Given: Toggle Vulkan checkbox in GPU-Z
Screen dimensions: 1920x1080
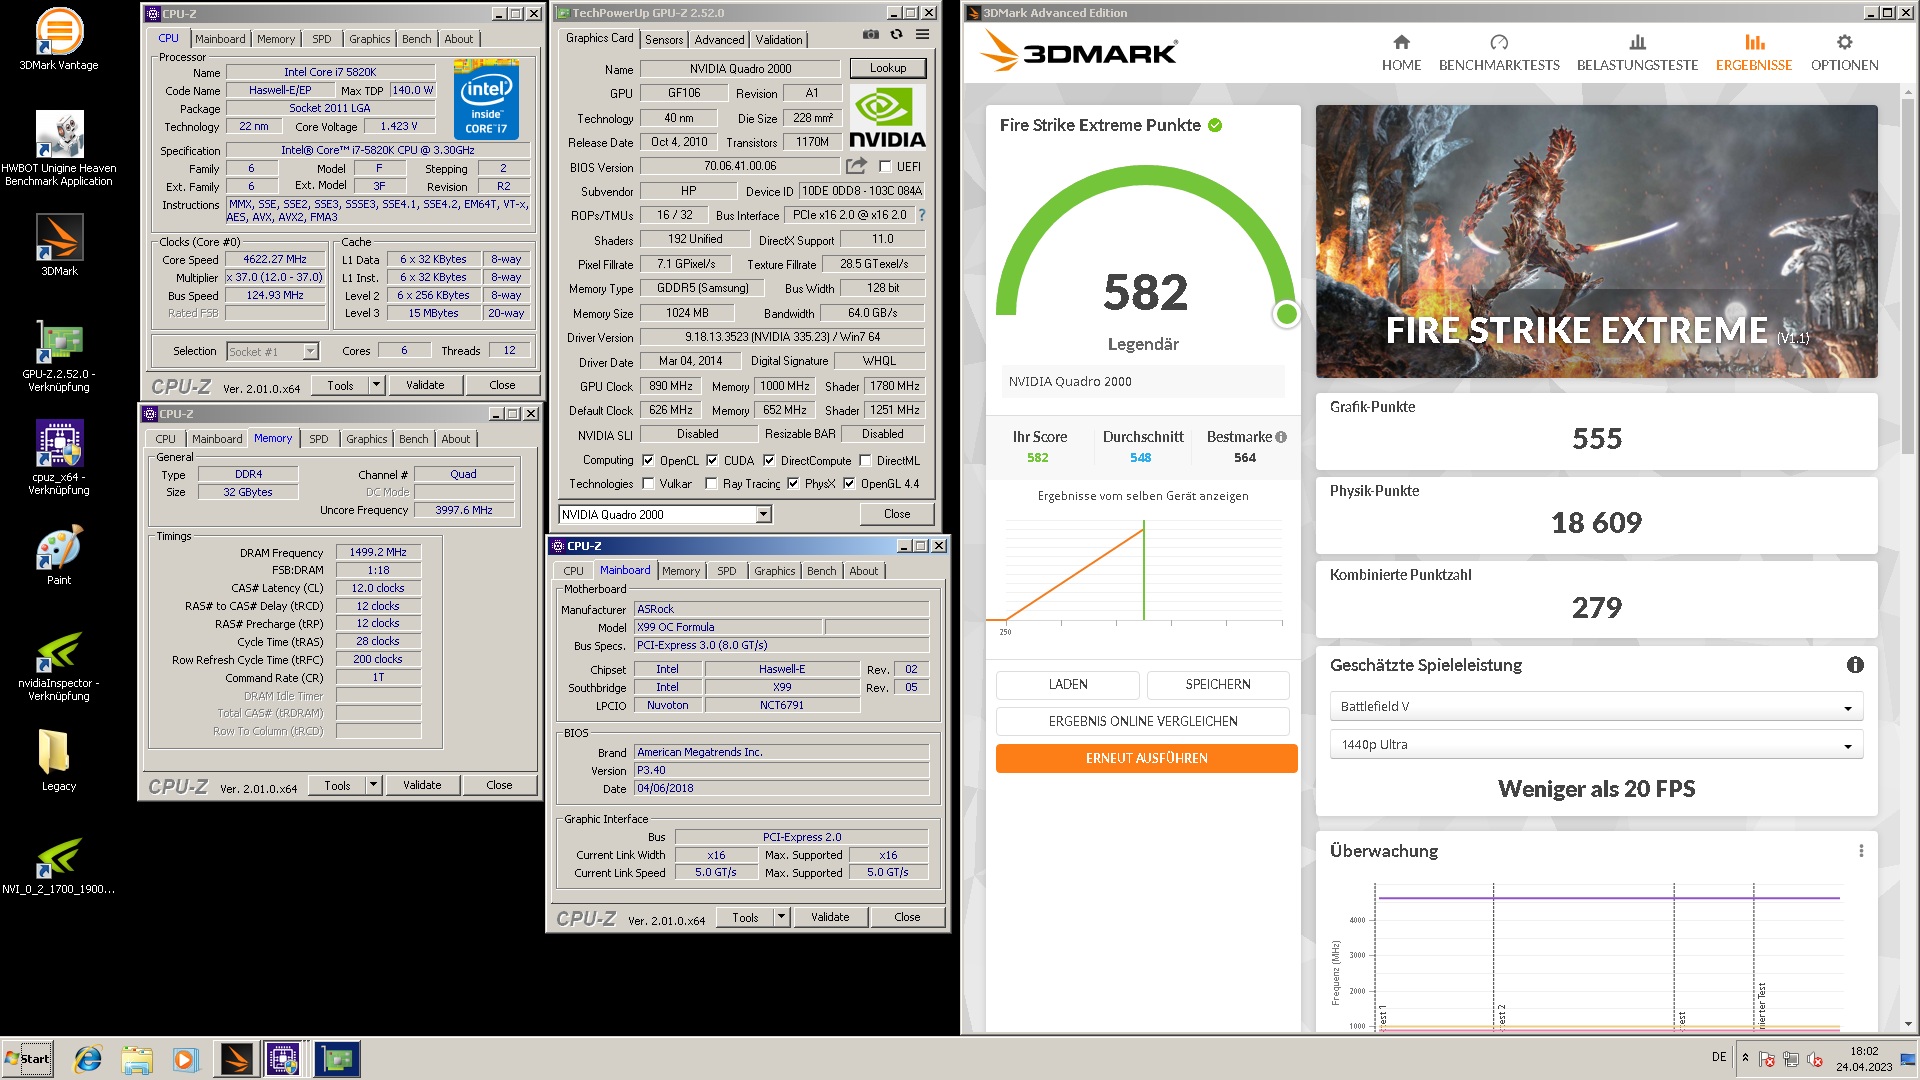Looking at the screenshot, I should point(648,484).
